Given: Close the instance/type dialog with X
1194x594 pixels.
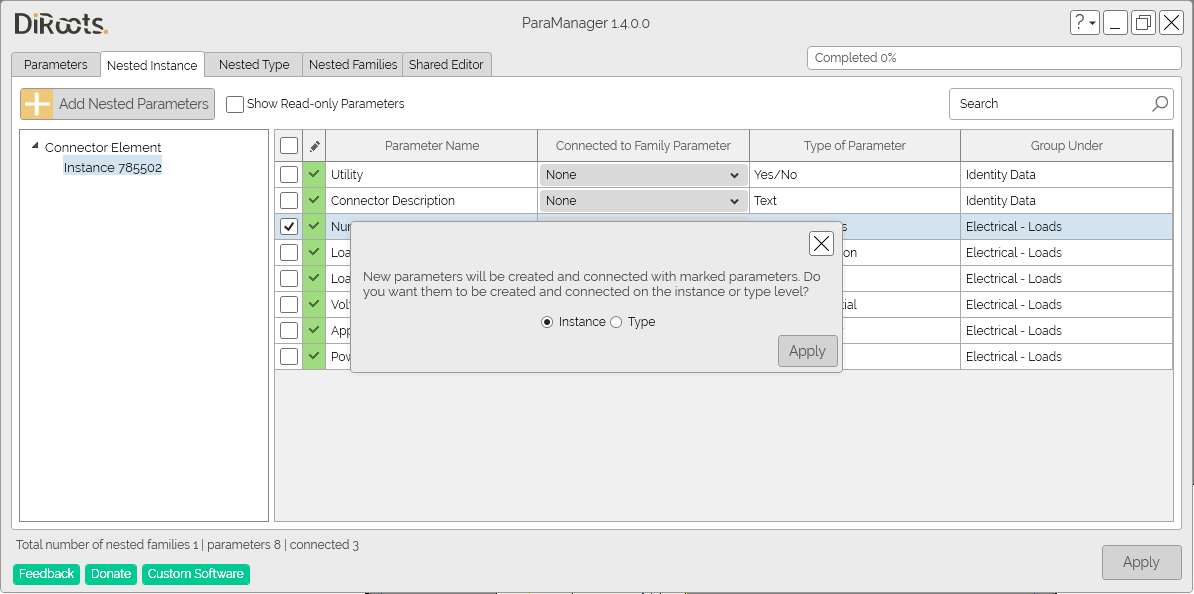Looking at the screenshot, I should (821, 243).
